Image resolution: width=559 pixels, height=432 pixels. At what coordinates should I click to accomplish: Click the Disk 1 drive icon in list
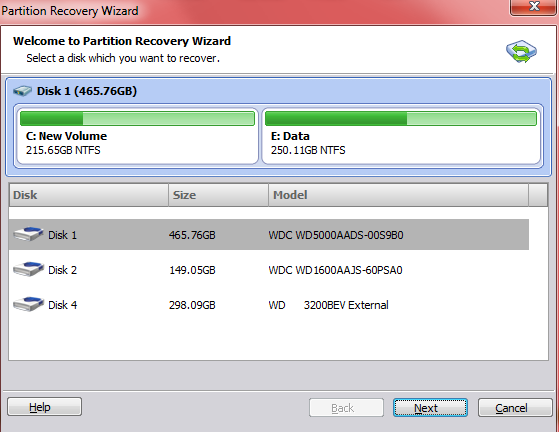(x=28, y=234)
